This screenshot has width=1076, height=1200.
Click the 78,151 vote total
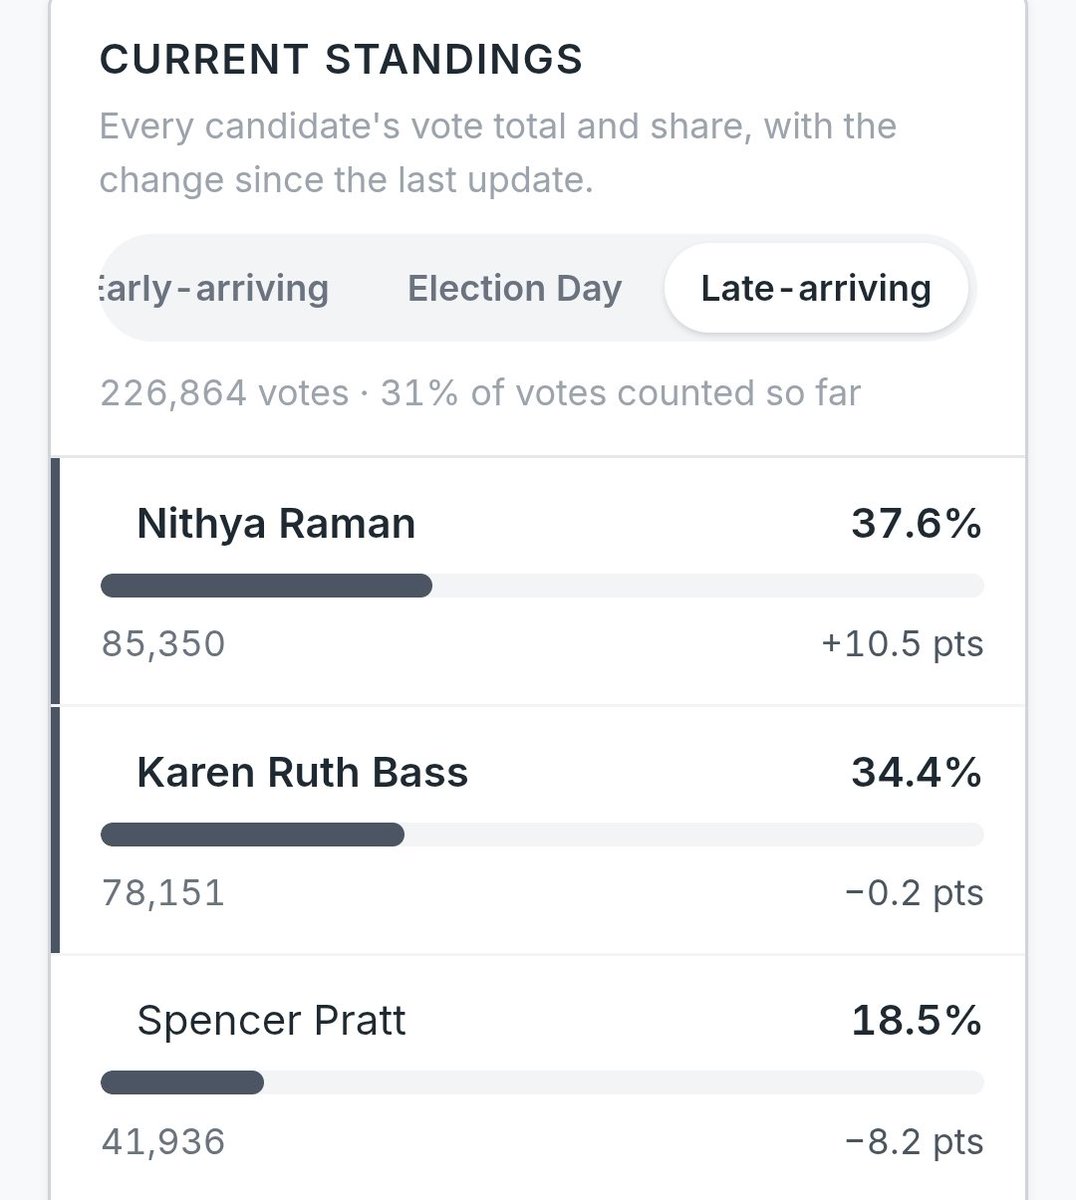coord(163,892)
